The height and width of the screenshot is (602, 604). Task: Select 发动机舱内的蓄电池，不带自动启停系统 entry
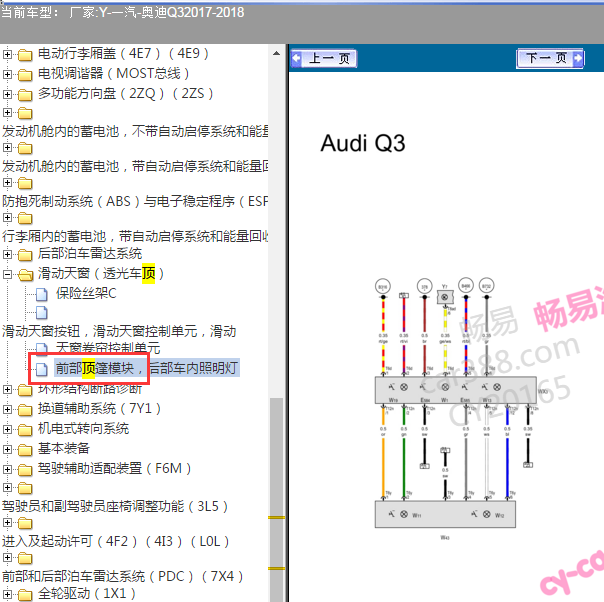coord(135,131)
